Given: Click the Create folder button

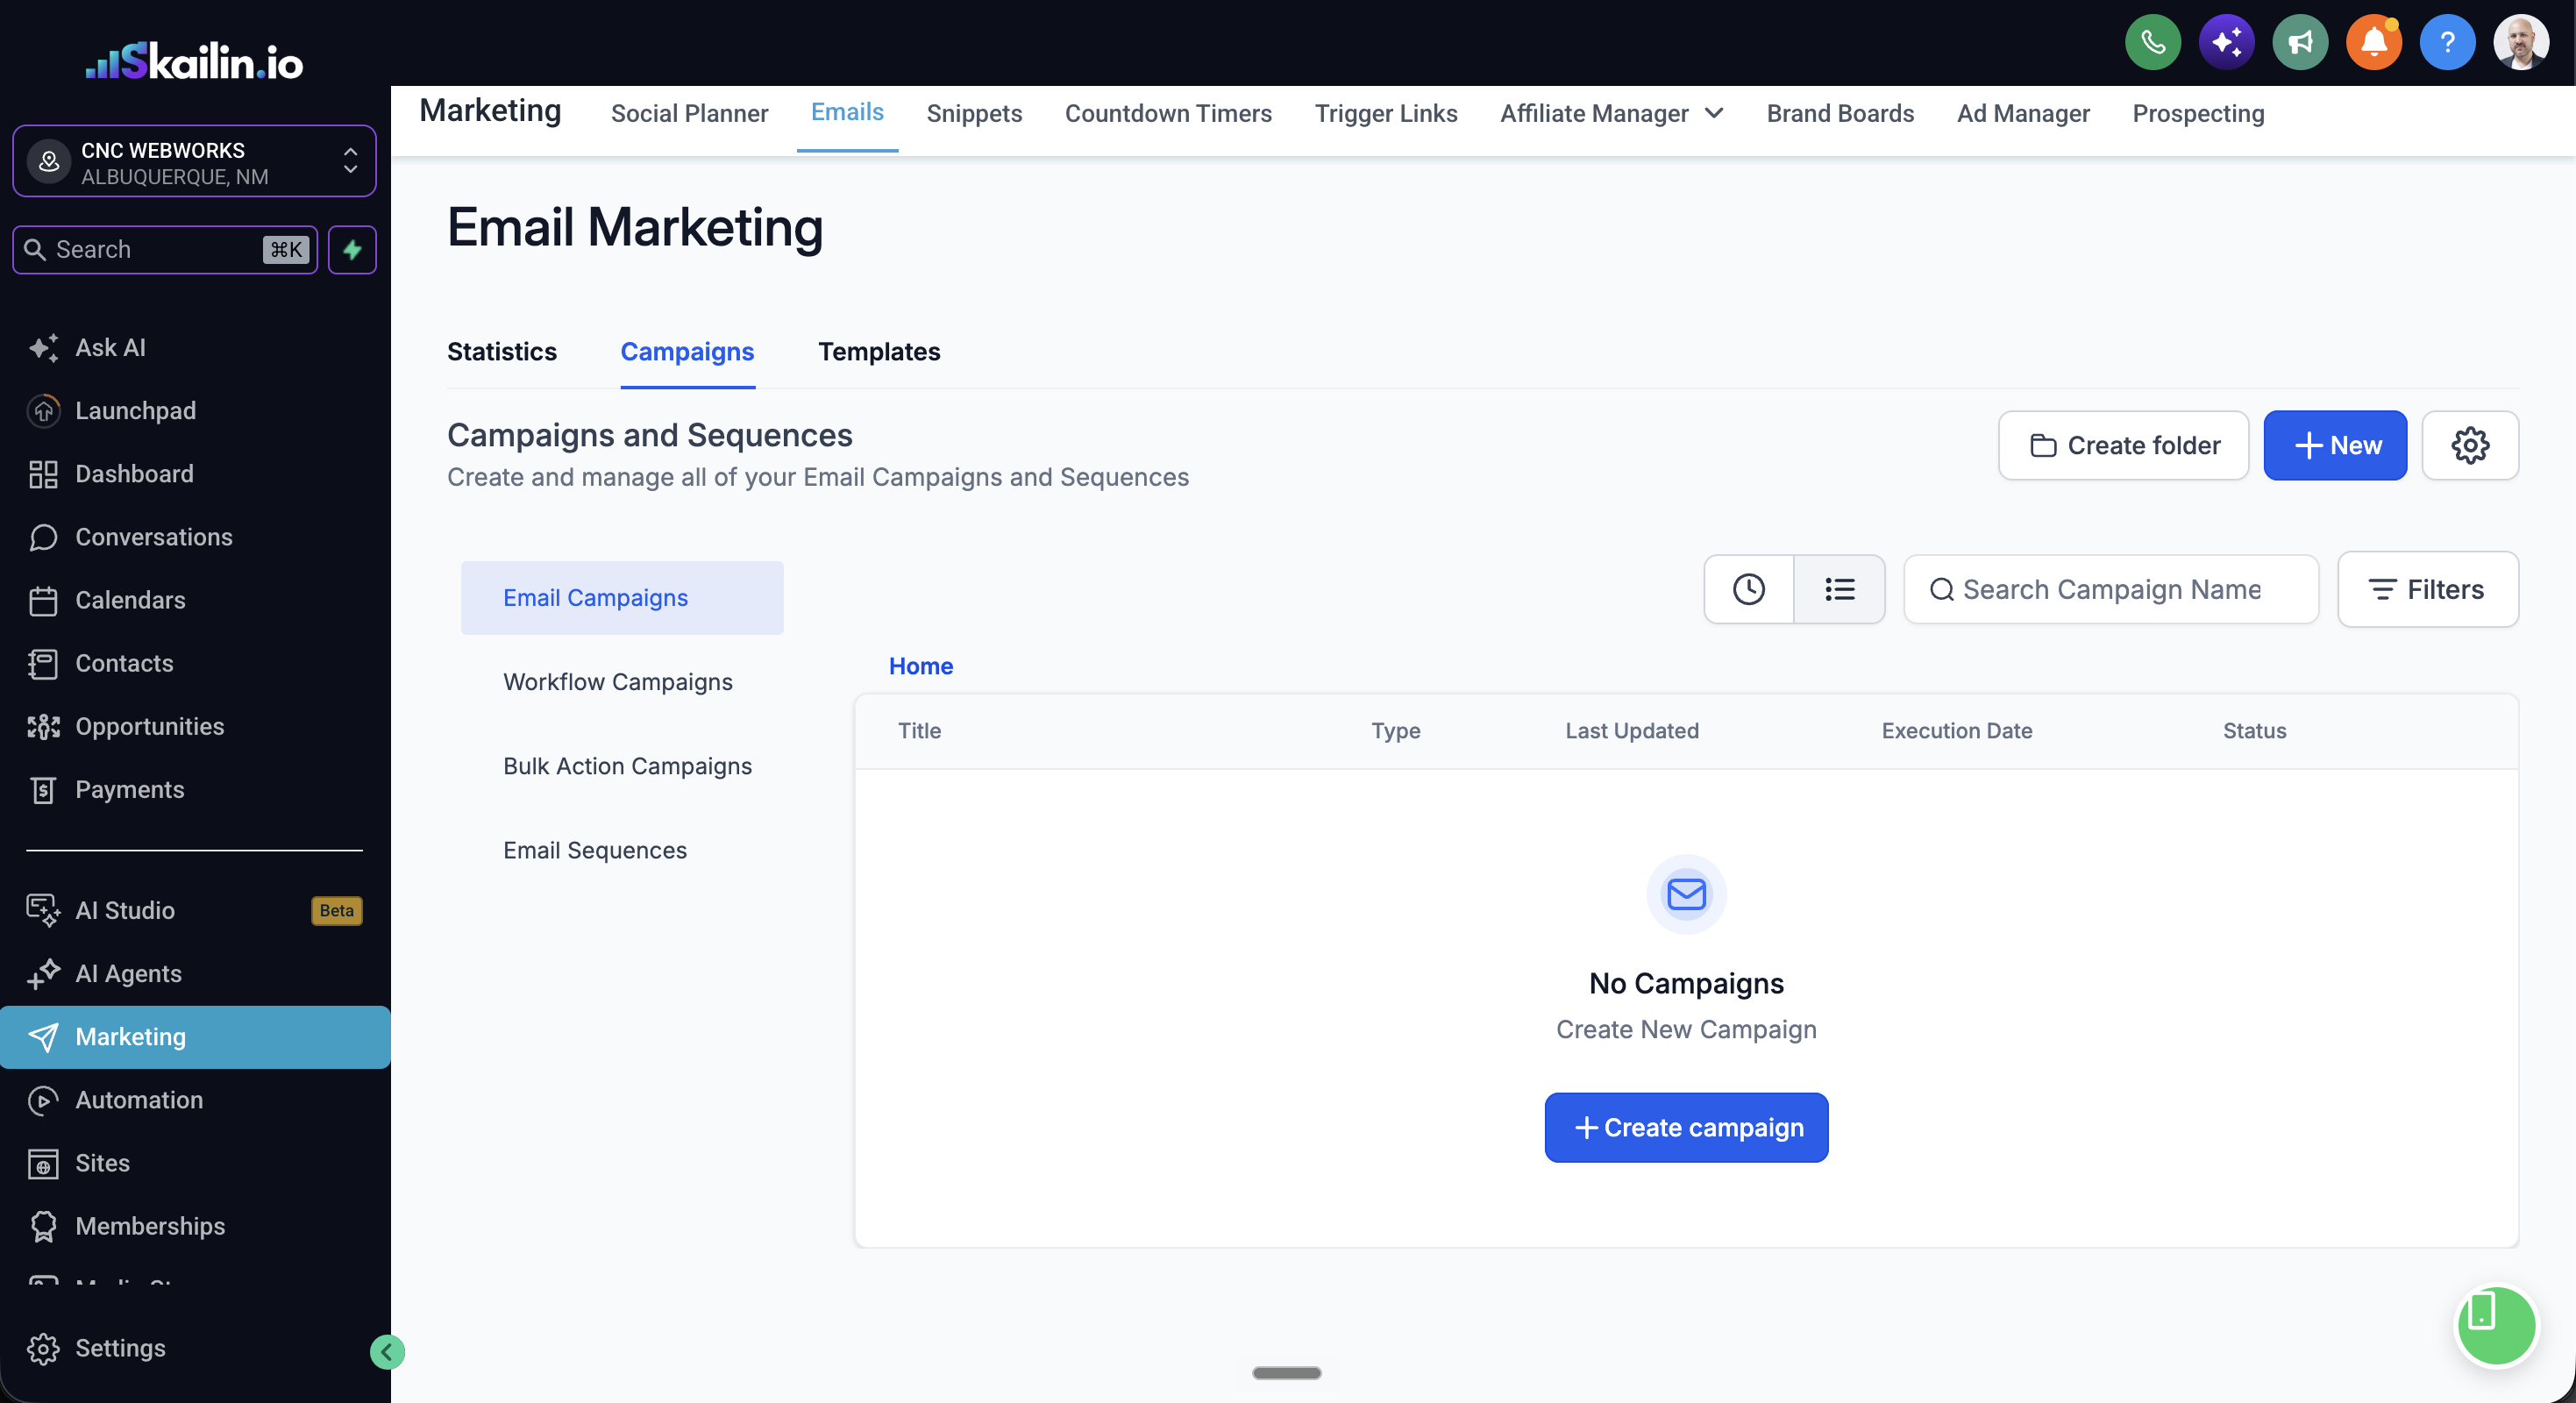Looking at the screenshot, I should (2123, 445).
